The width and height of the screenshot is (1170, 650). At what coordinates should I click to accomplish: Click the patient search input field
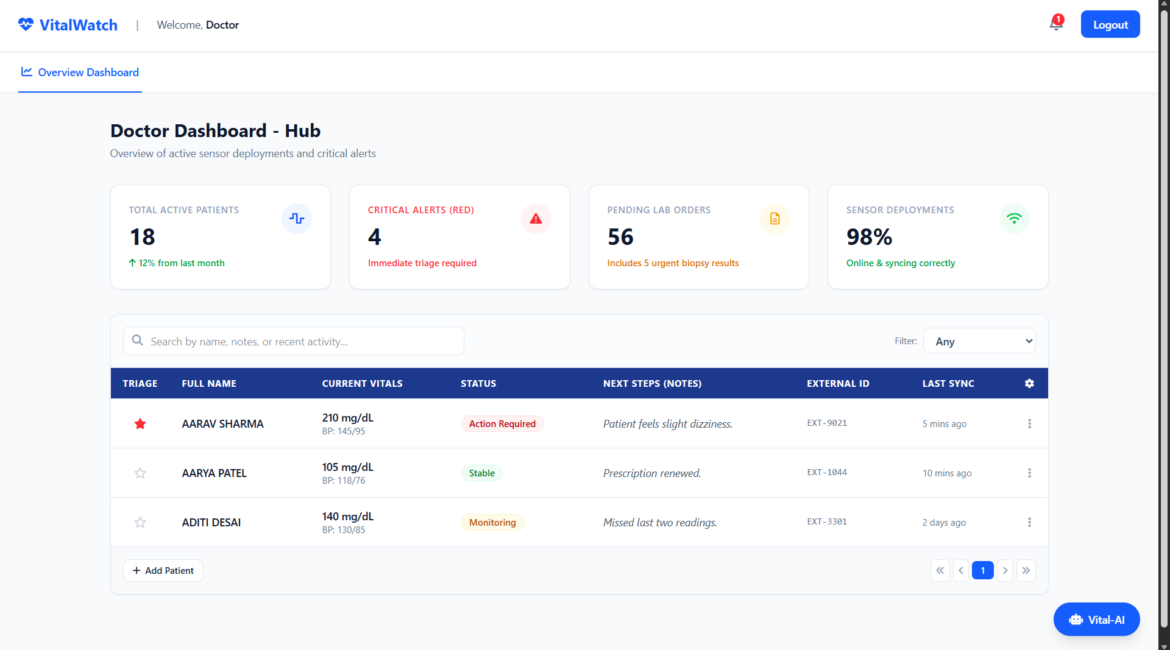click(293, 341)
